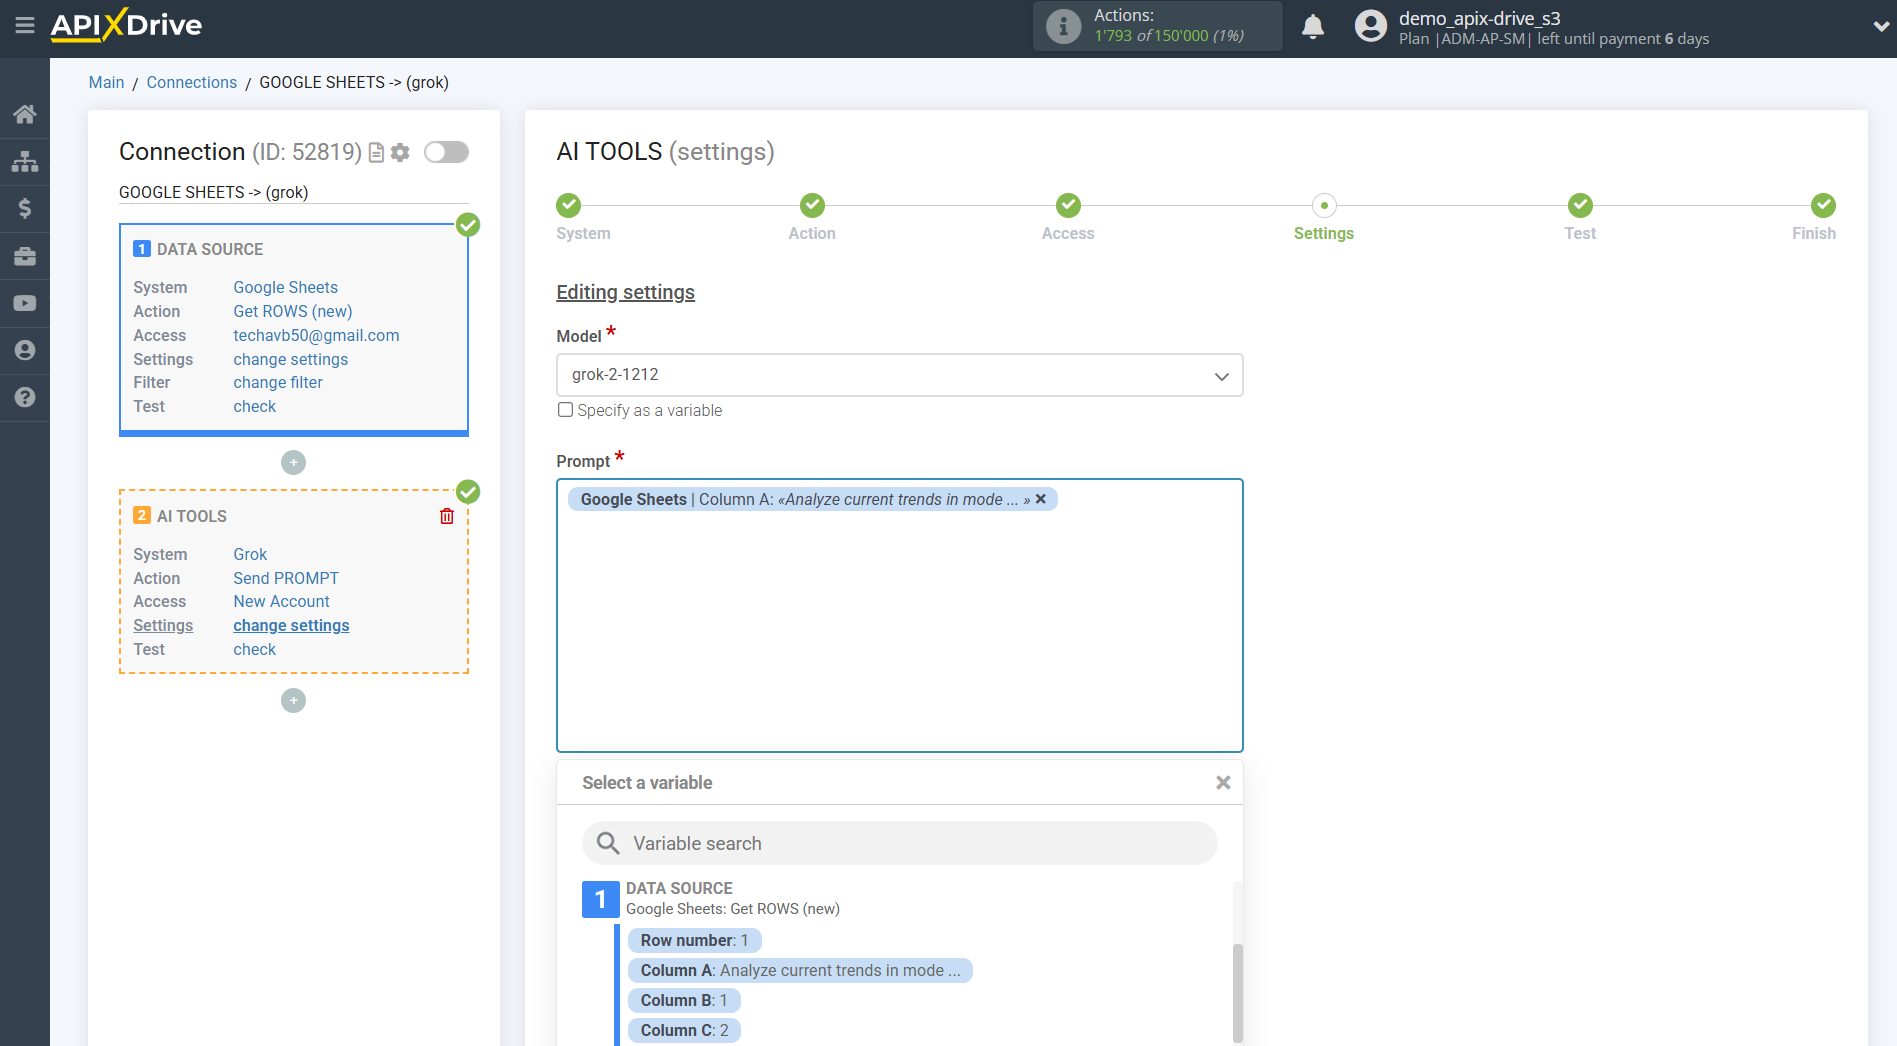The image size is (1897, 1046).
Task: Enable the Specify as a variable checkbox
Action: (x=565, y=409)
